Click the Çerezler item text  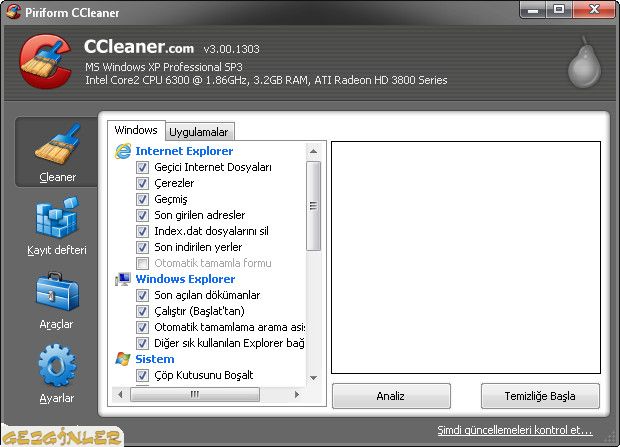(x=174, y=183)
